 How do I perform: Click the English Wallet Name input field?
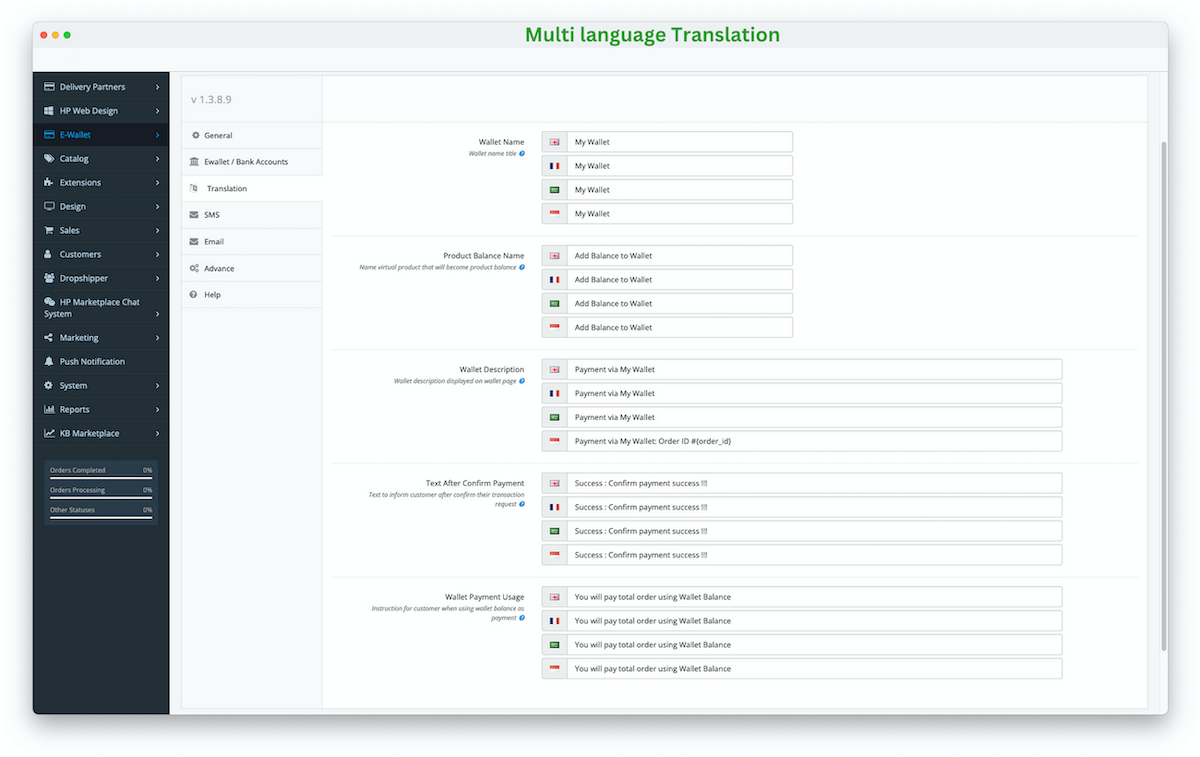tap(680, 141)
